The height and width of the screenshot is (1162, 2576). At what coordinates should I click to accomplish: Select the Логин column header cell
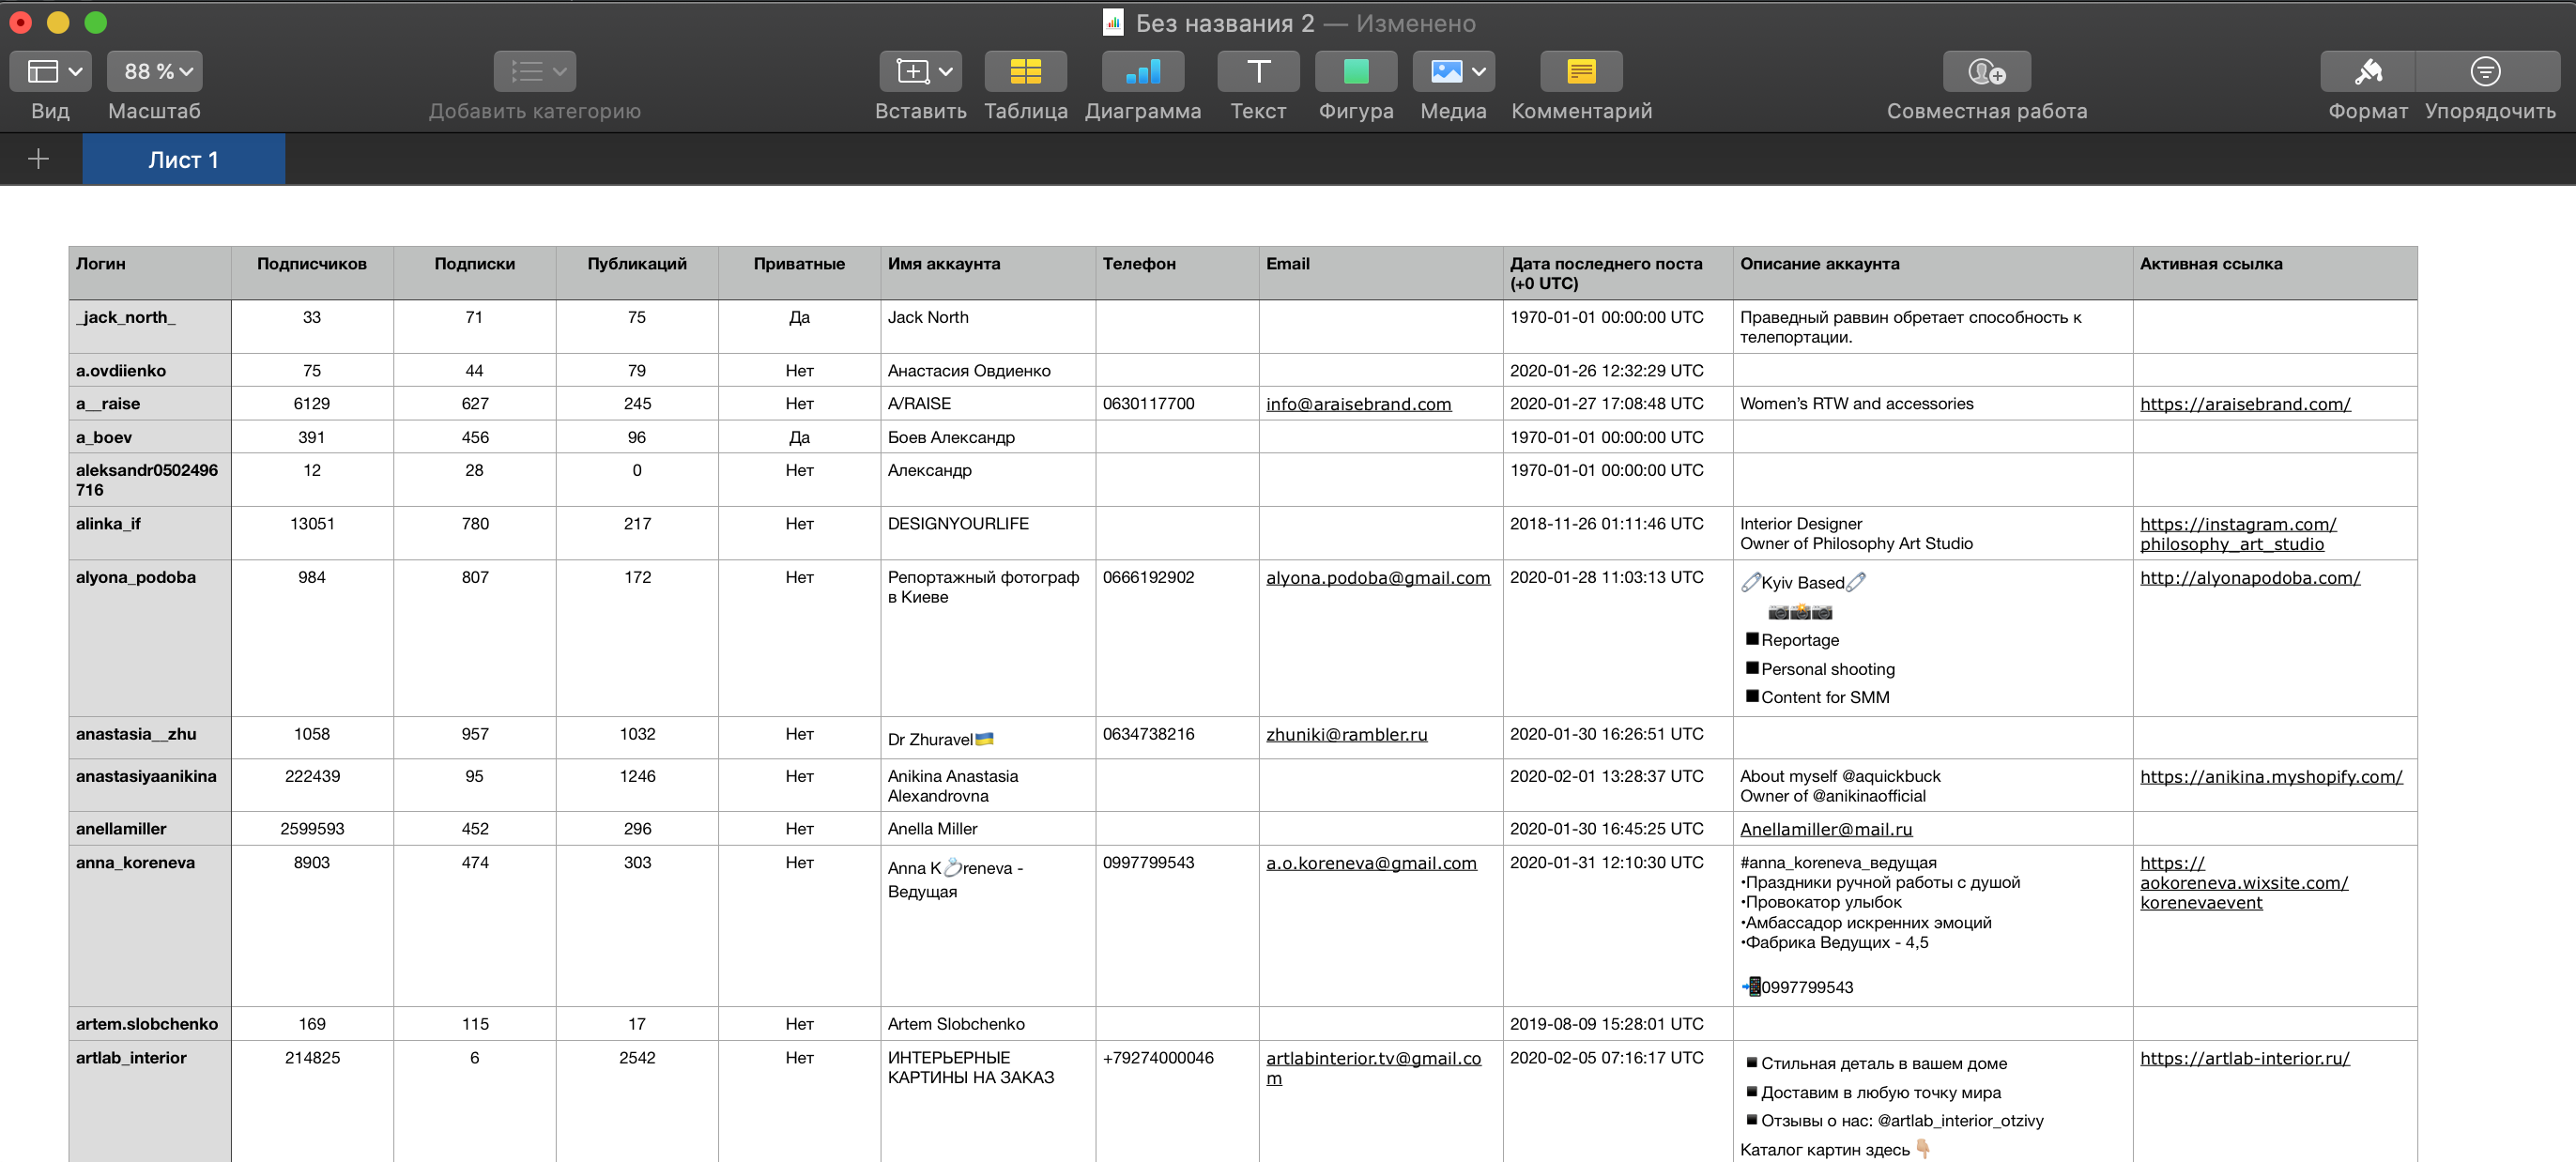[x=150, y=272]
